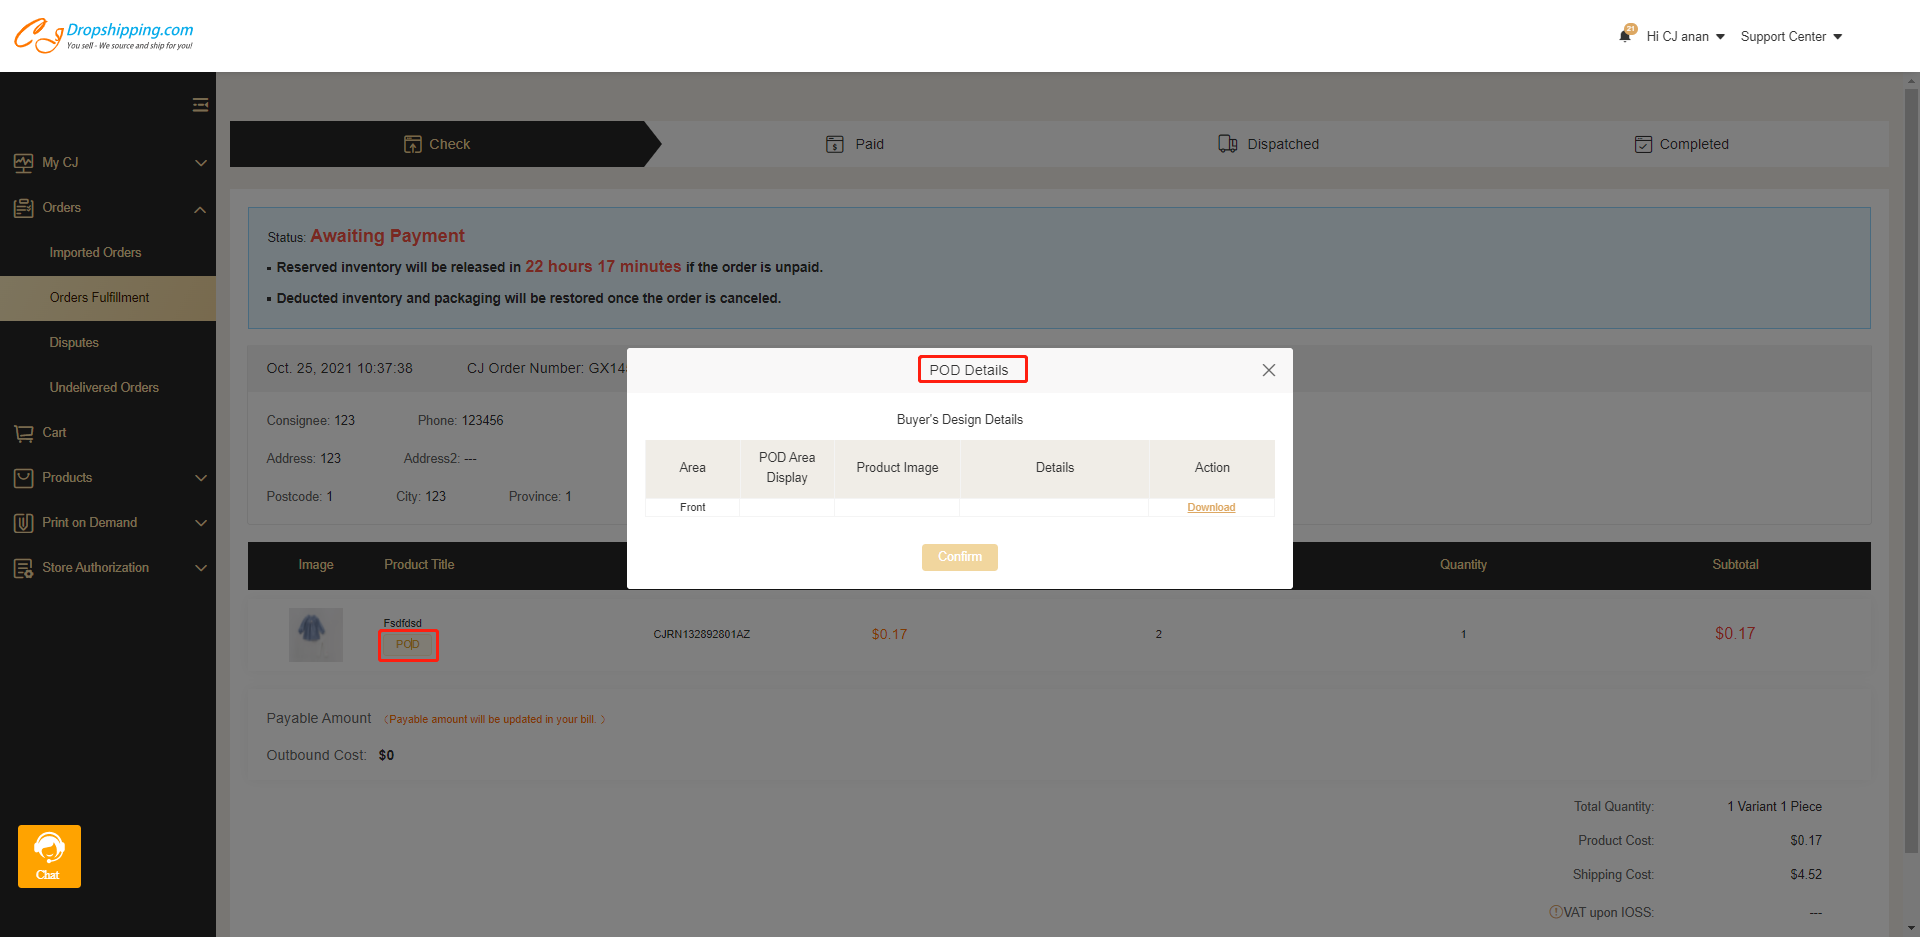Click the My CJ dashboard icon
Screen dimensions: 1920x937
point(24,163)
